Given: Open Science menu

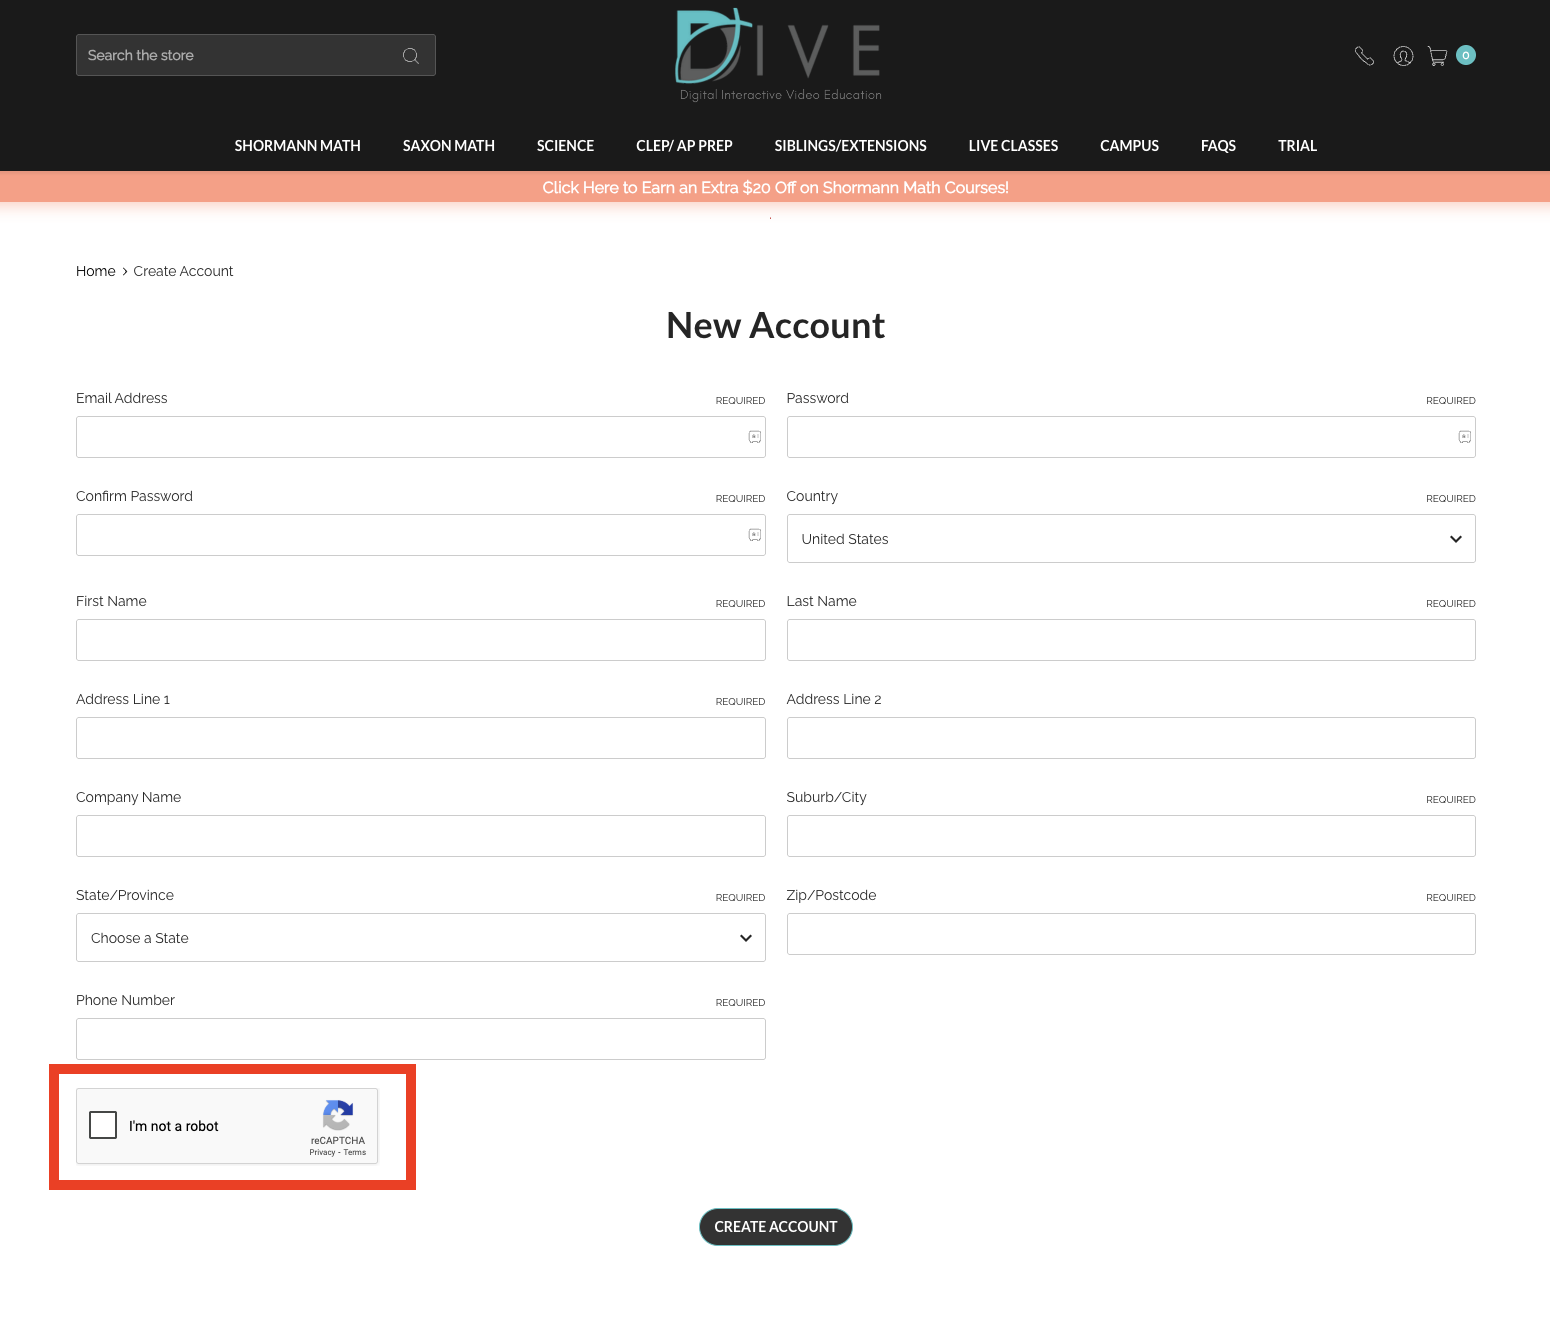Looking at the screenshot, I should [565, 146].
